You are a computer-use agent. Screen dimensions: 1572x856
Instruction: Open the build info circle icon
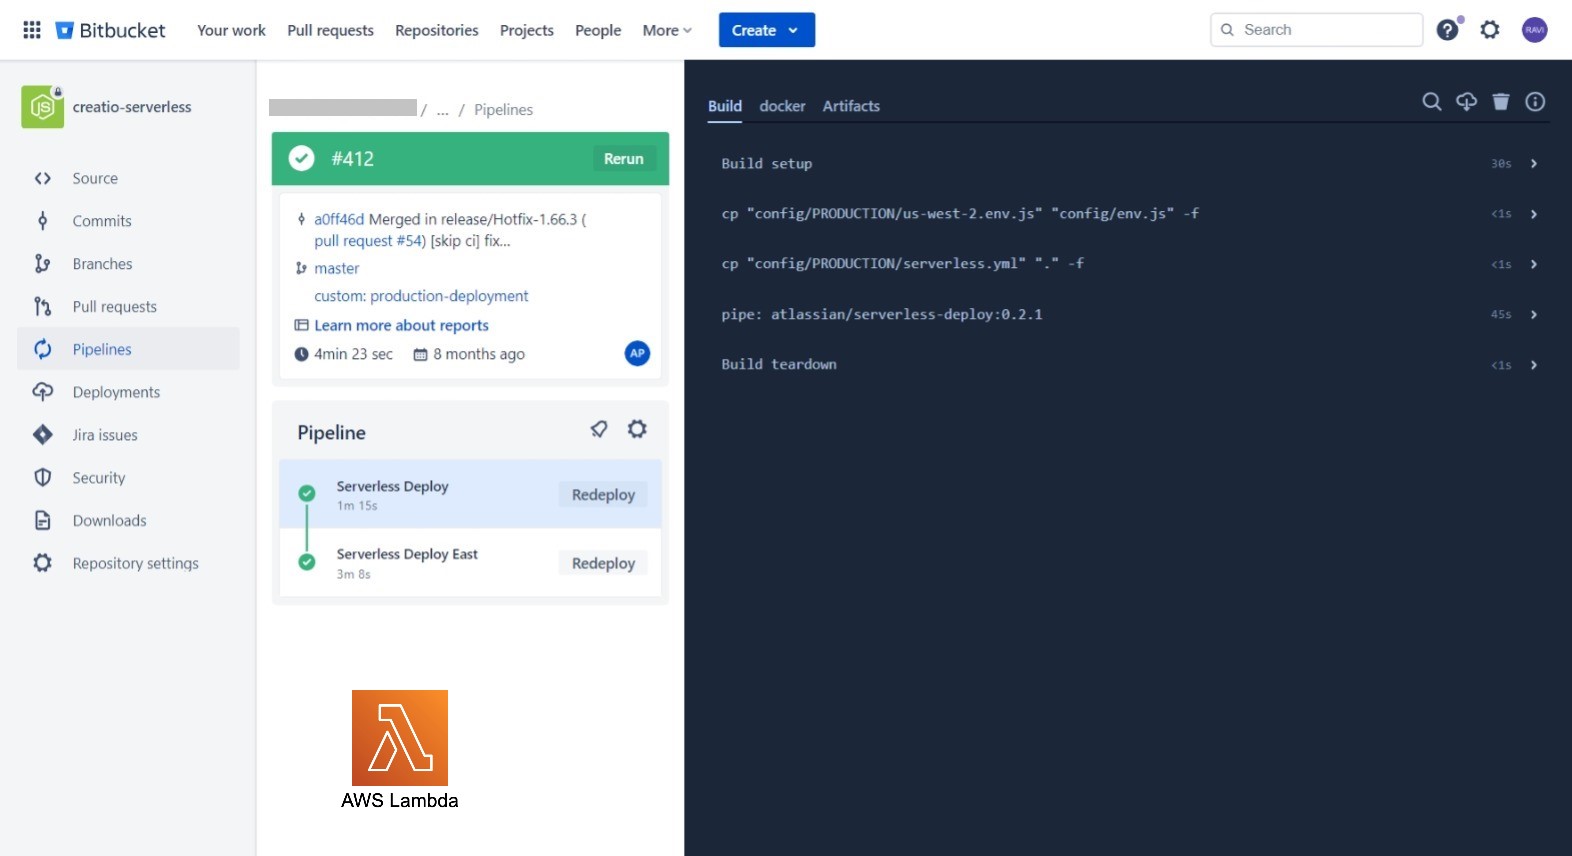[1535, 102]
